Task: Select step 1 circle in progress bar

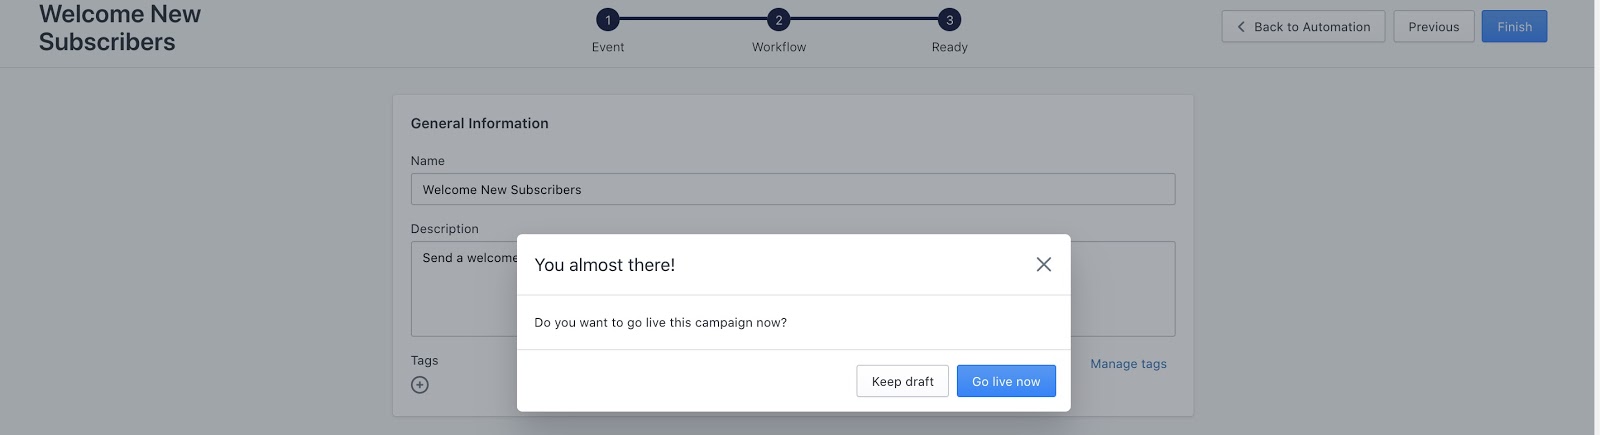Action: coord(607,19)
